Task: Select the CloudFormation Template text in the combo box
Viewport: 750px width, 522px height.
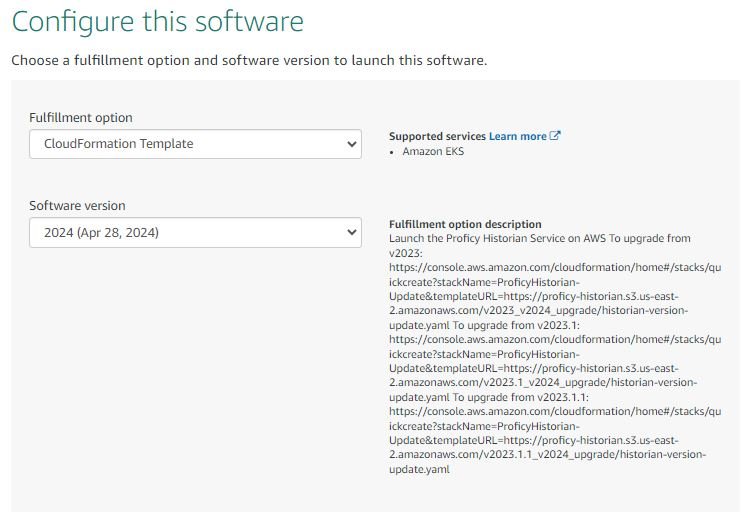Action: pyautogui.click(x=119, y=144)
